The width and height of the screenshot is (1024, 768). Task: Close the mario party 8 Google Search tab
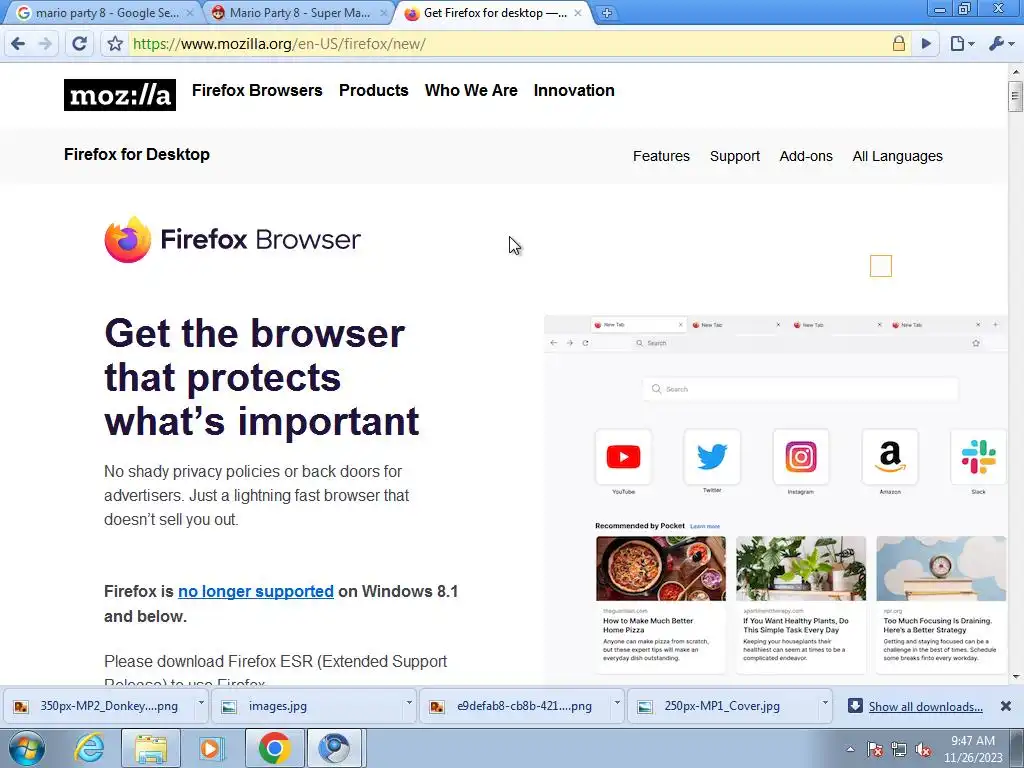point(190,13)
